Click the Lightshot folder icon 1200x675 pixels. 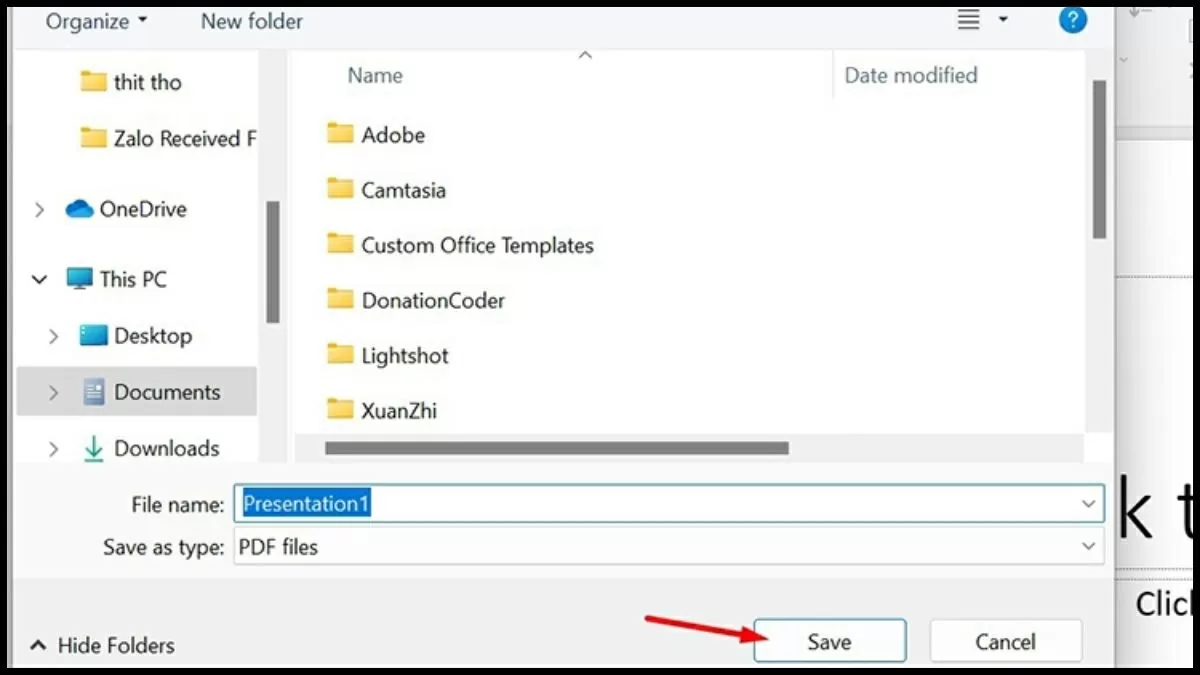click(x=341, y=355)
